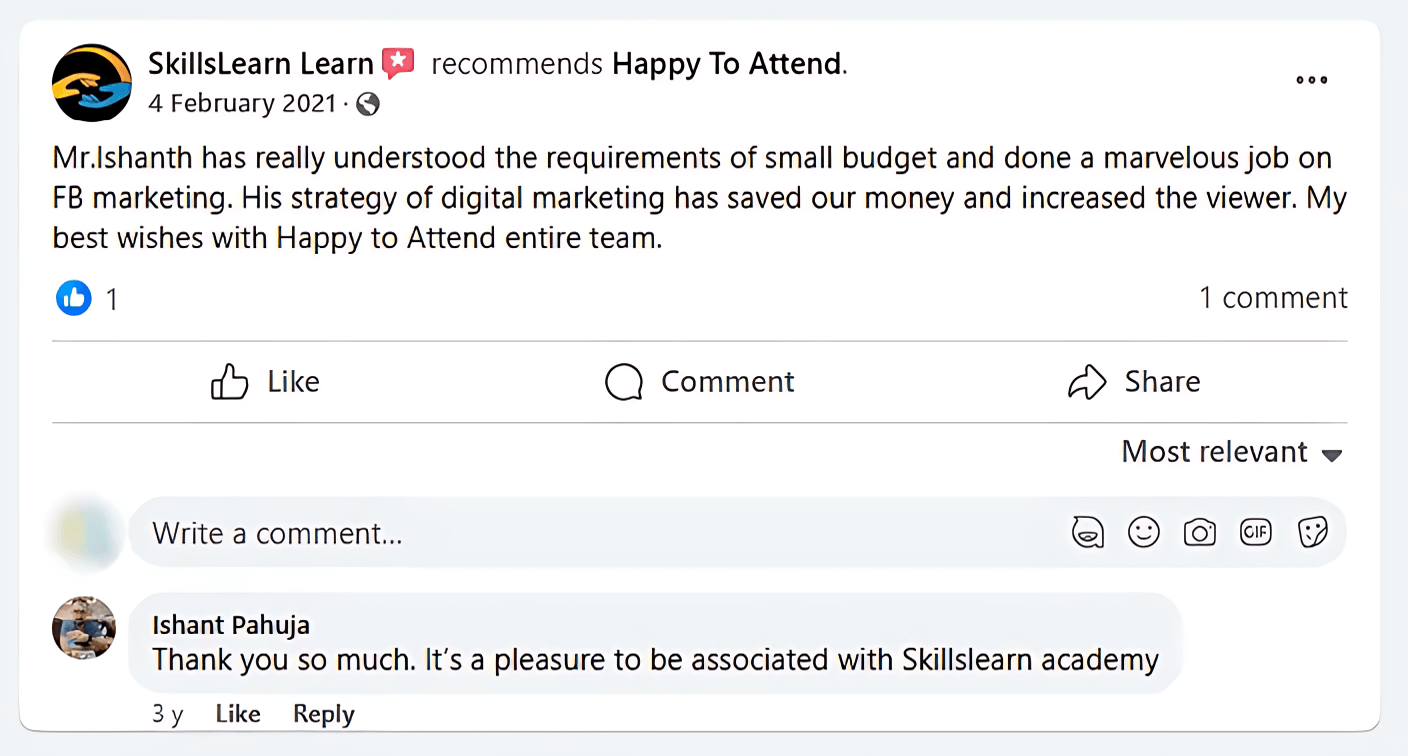Screen dimensions: 1408x756
Task: Open the emoji picker in comment box
Action: pos(1143,533)
